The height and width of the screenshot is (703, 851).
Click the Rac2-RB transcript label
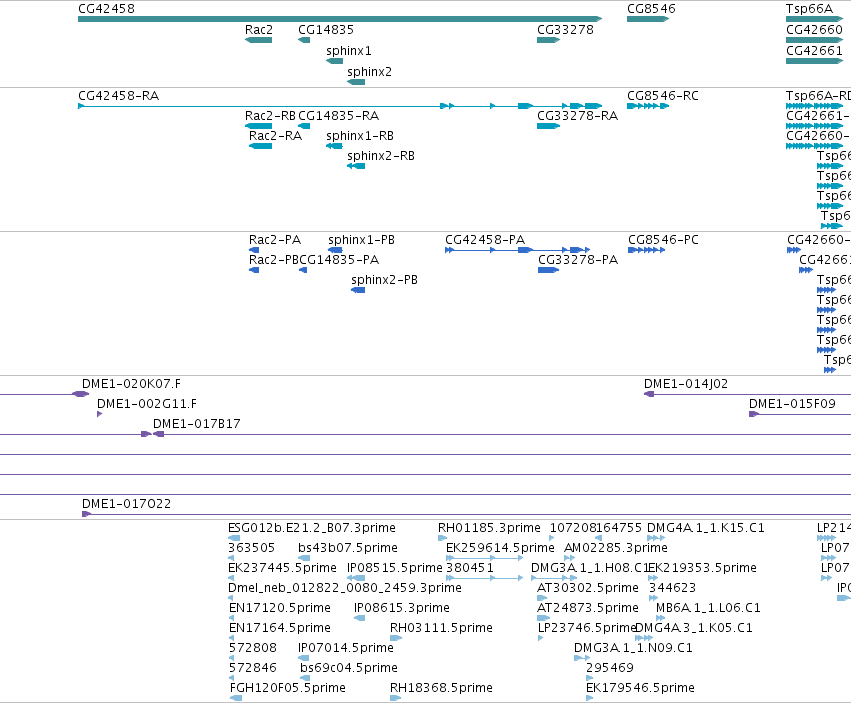[x=270, y=116]
